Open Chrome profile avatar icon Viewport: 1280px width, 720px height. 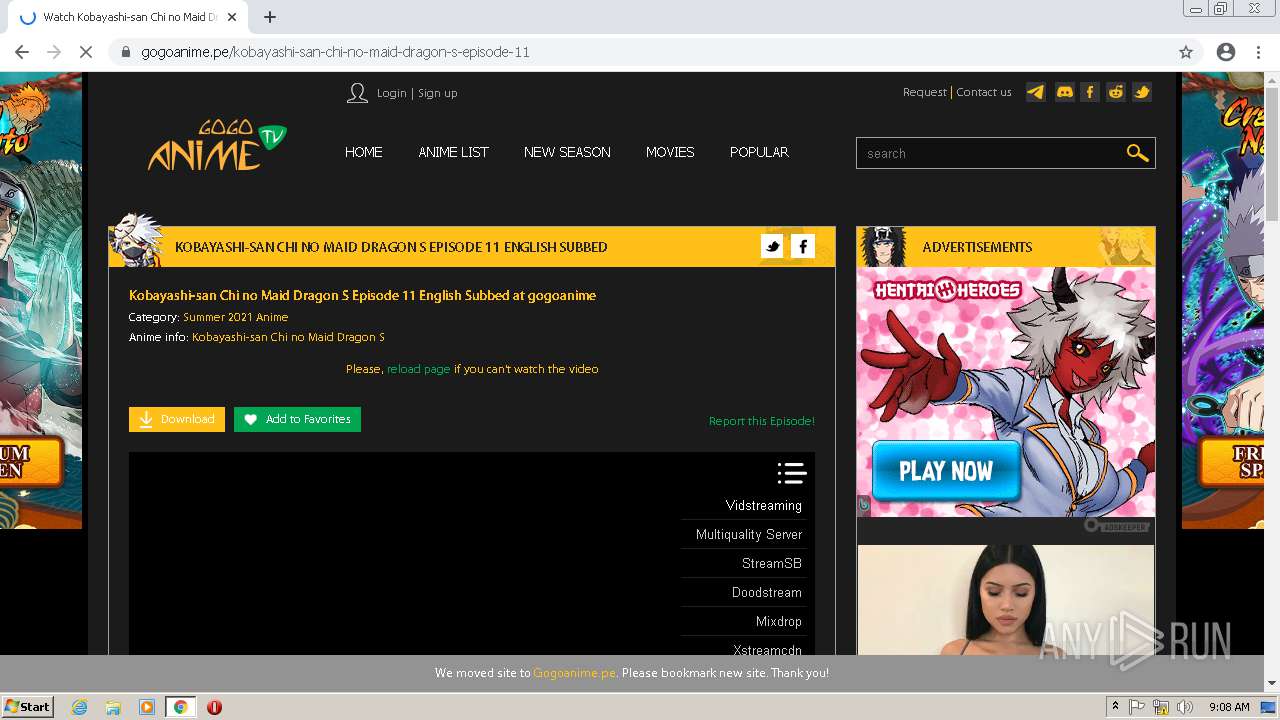coord(1226,52)
